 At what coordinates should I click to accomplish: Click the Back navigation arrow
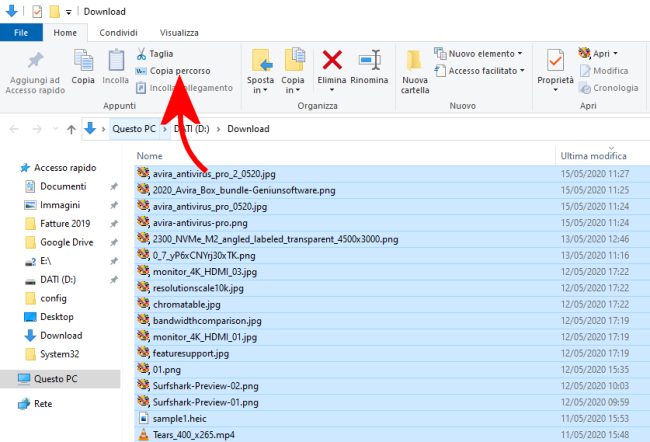tap(14, 129)
